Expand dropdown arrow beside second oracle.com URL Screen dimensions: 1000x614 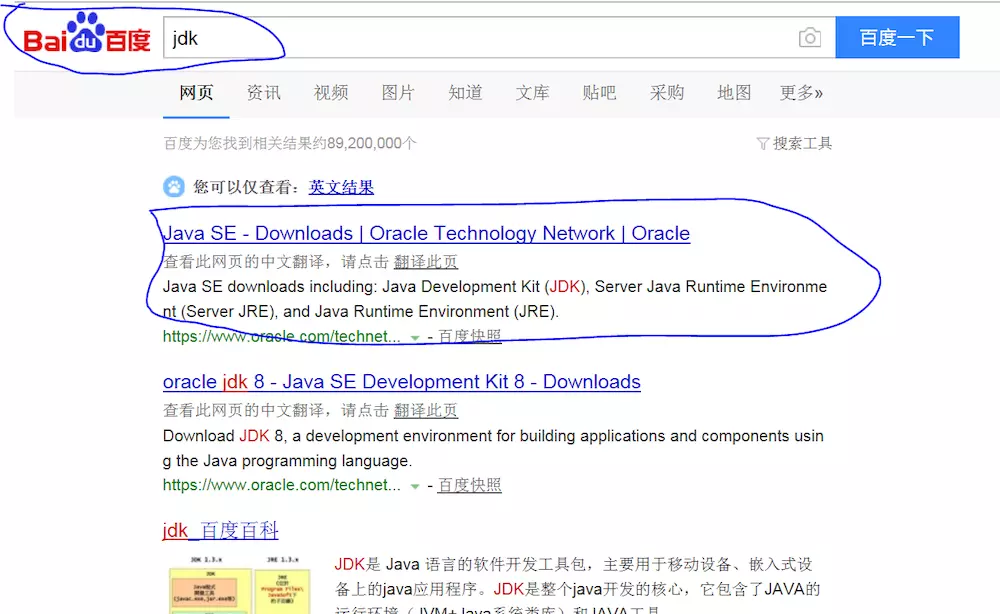[415, 486]
